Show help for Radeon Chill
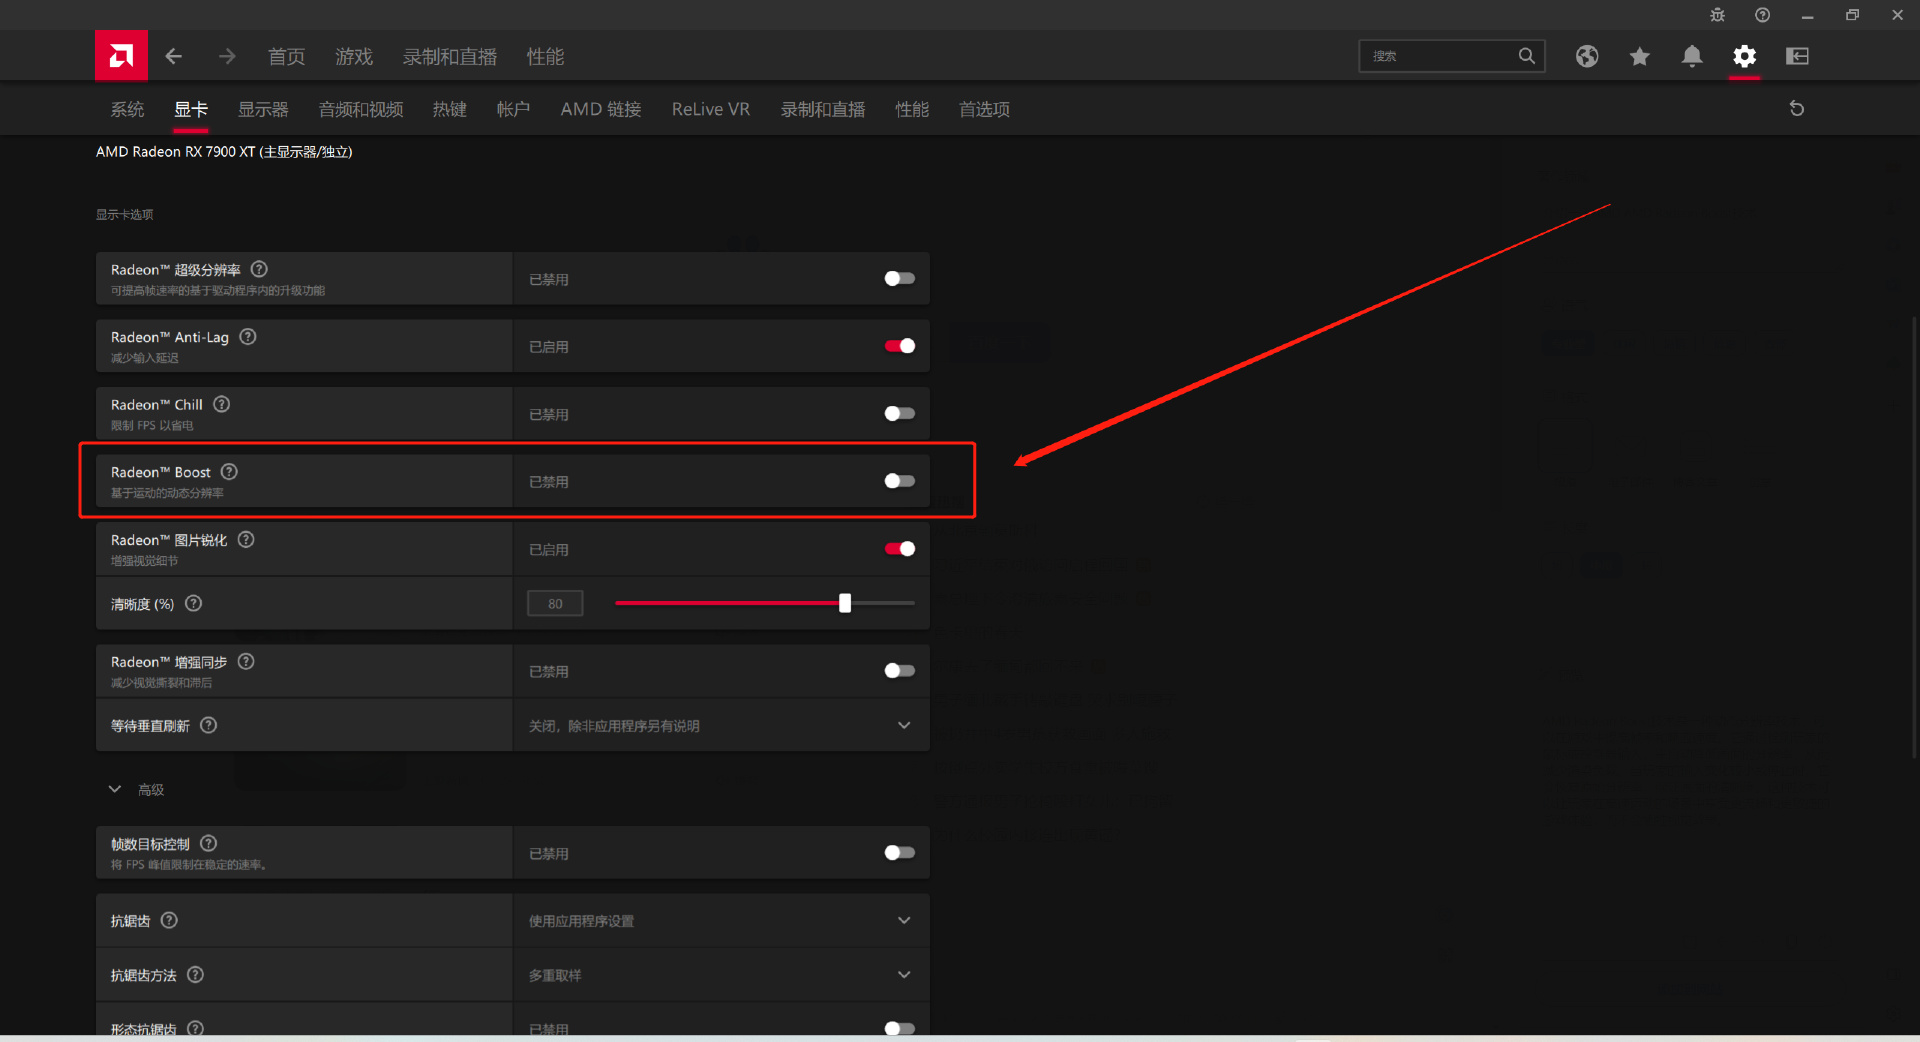The width and height of the screenshot is (1920, 1042). coord(222,404)
